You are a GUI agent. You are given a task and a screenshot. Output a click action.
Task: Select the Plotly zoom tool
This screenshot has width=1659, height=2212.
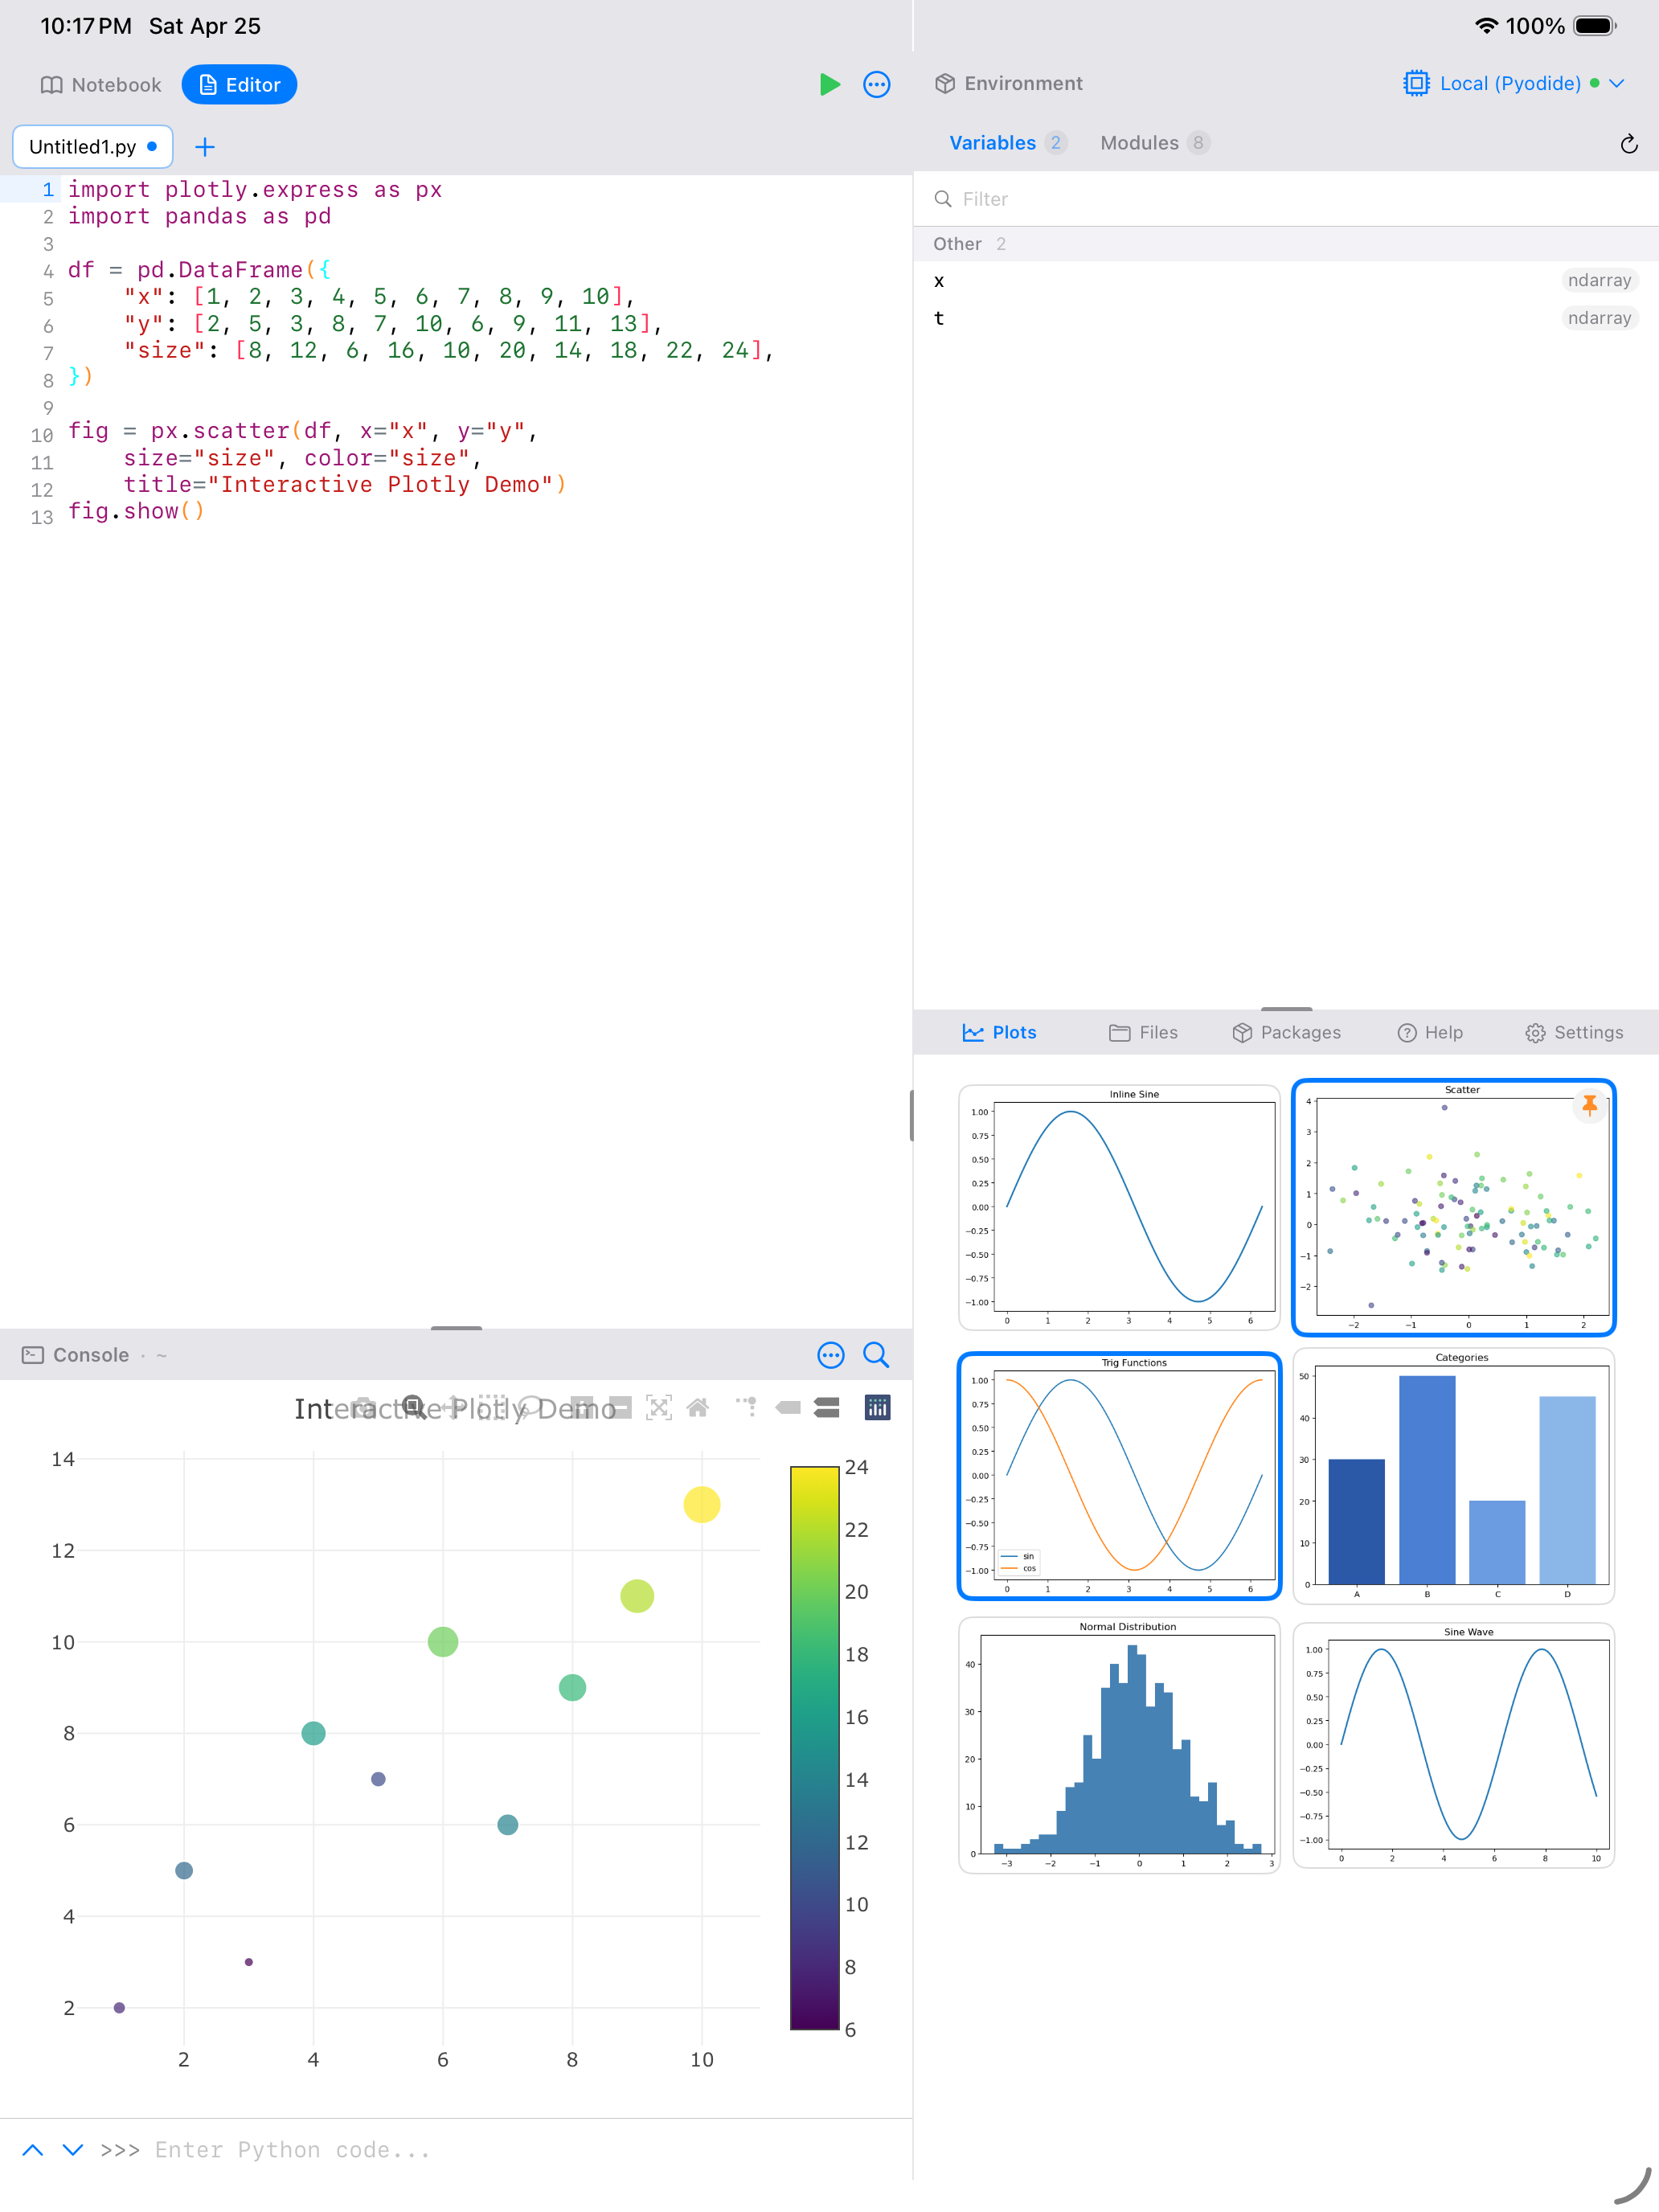pos(414,1408)
